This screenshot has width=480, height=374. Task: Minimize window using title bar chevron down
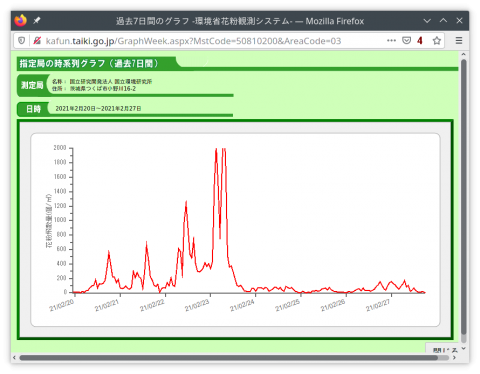[x=427, y=21]
